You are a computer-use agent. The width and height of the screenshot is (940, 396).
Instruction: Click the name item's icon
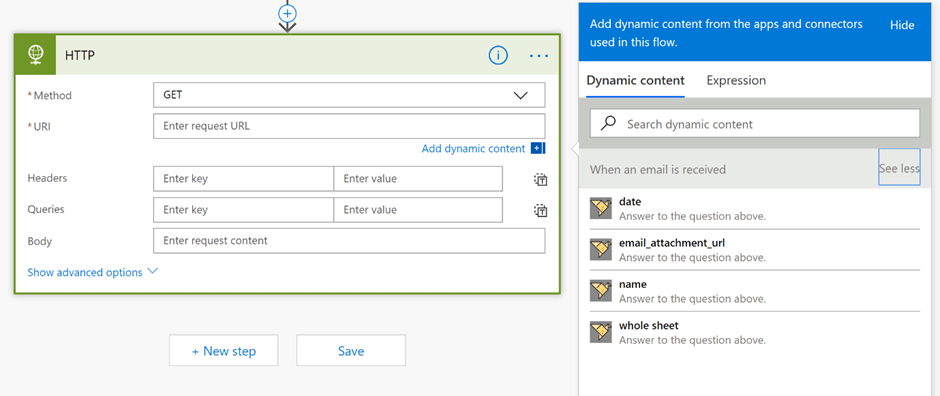(601, 291)
